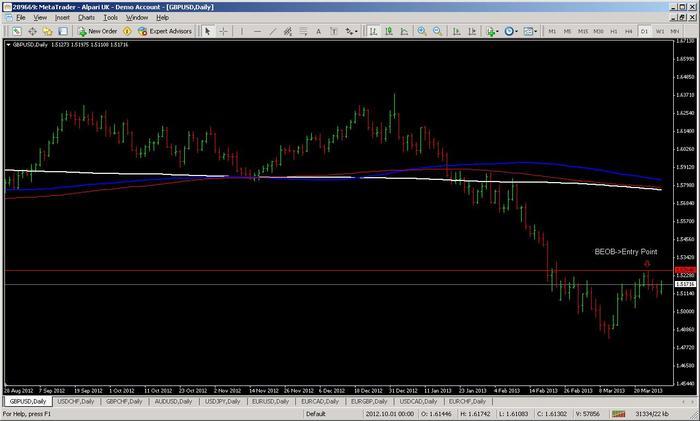
Task: Switch timeframe to H4
Action: coord(629,31)
